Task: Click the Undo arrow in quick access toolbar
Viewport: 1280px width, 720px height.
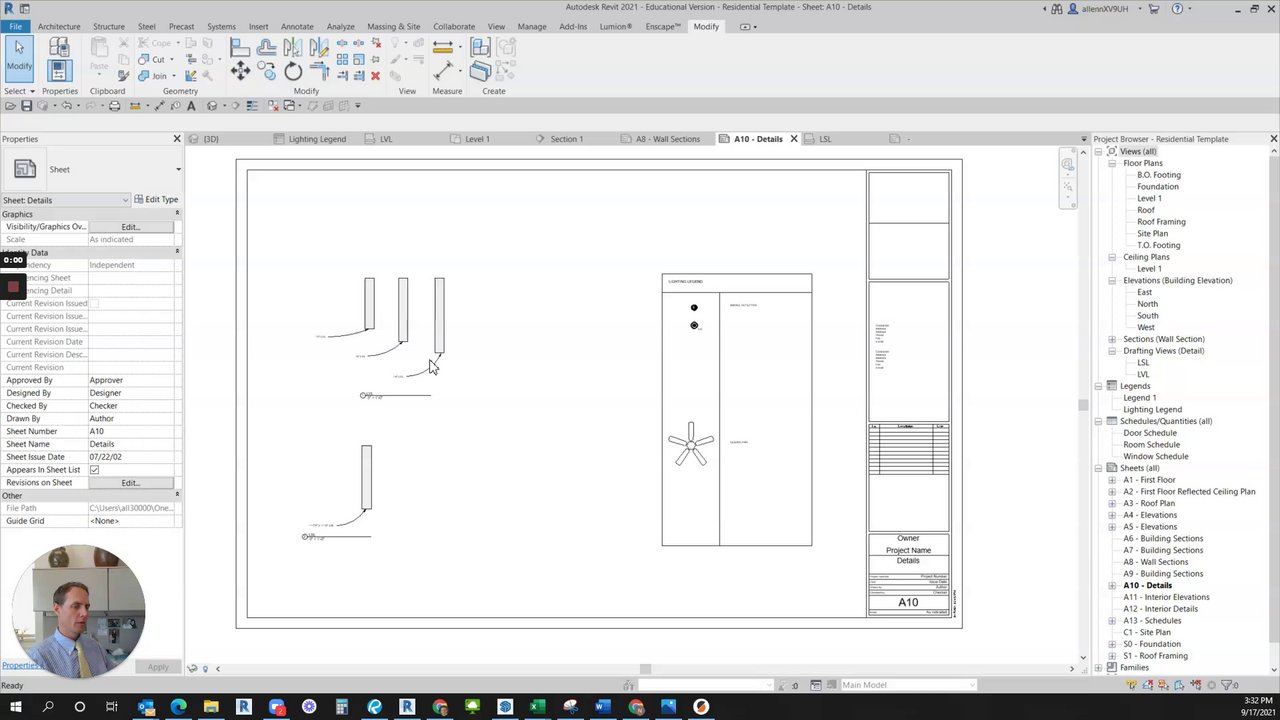Action: pyautogui.click(x=67, y=105)
